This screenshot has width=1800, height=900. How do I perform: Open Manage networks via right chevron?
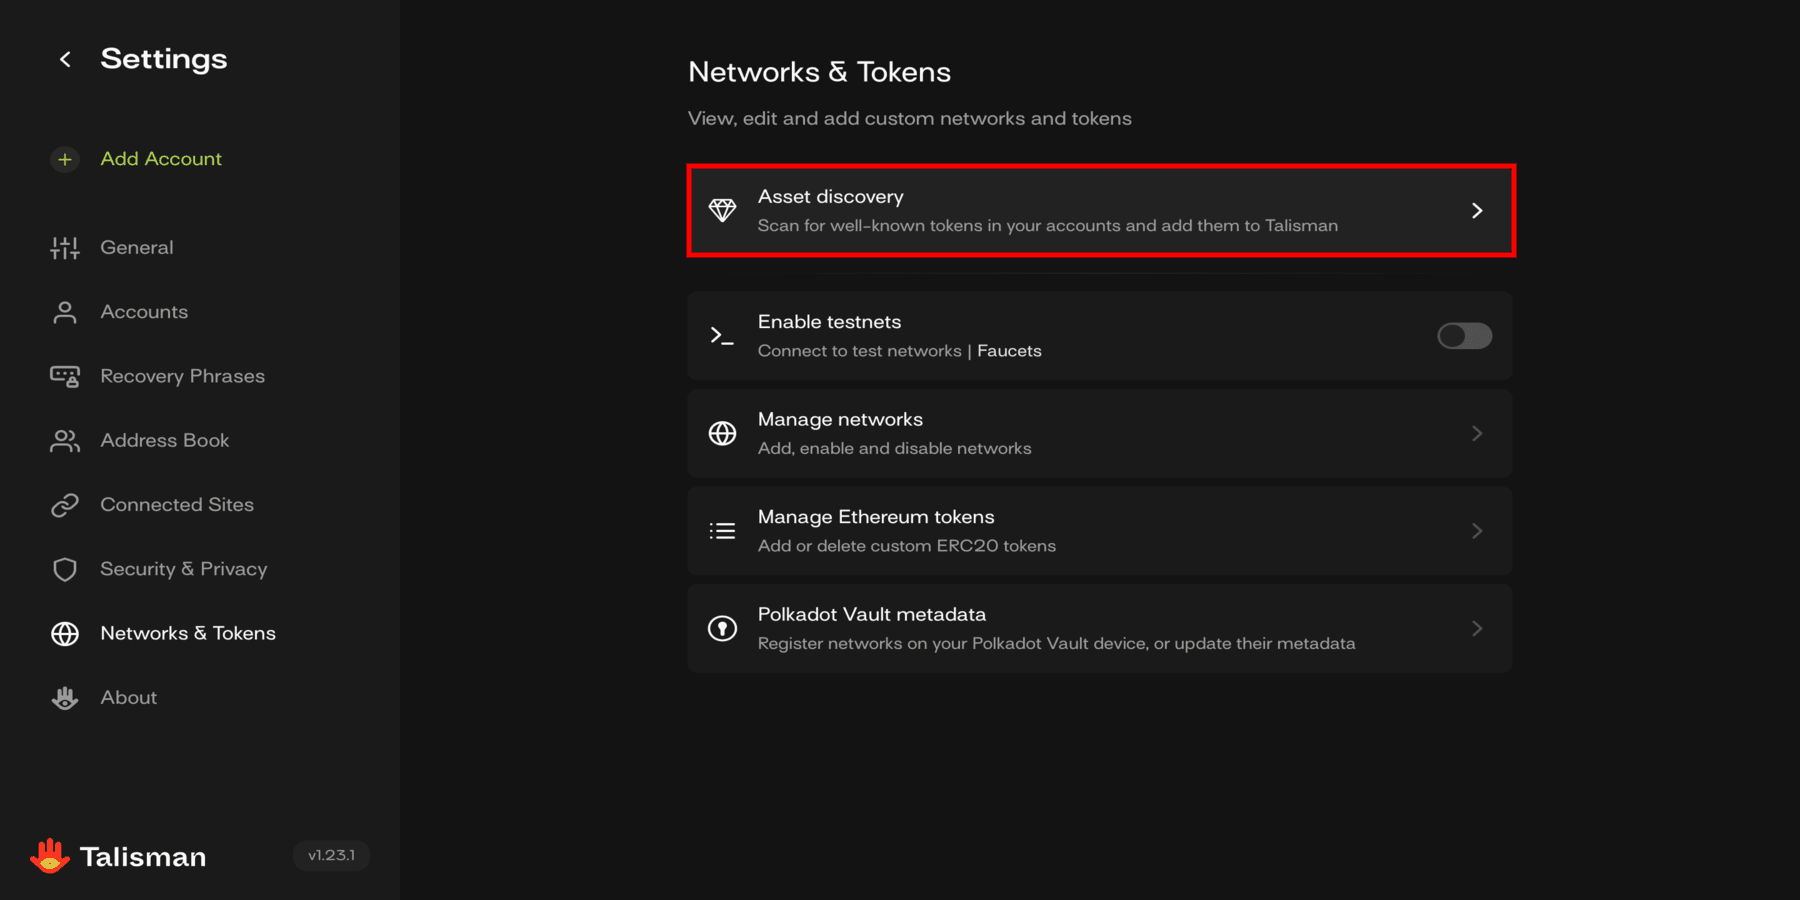[1477, 434]
